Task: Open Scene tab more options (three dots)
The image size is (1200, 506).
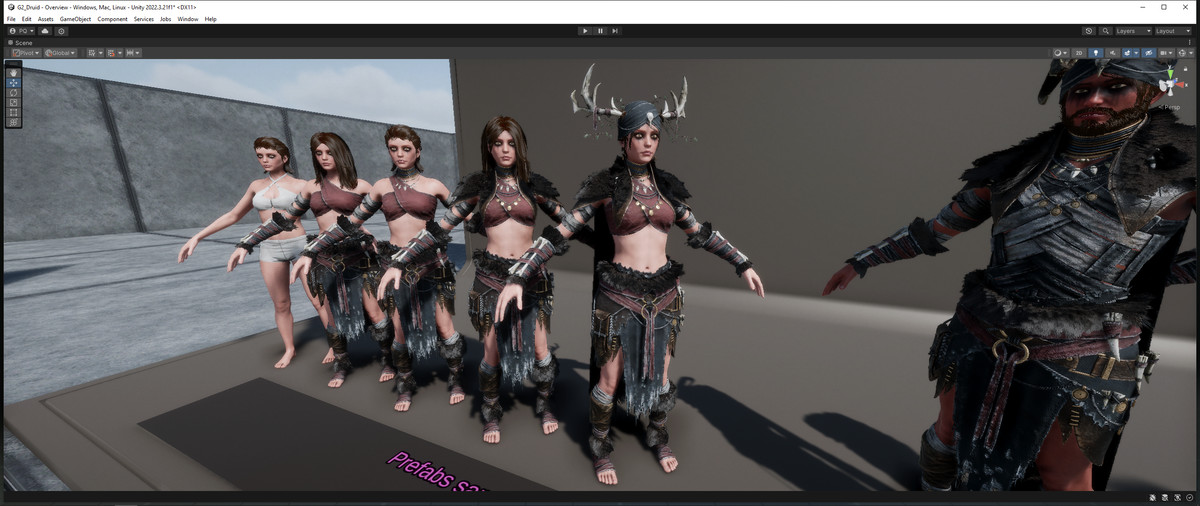Action: point(1190,43)
